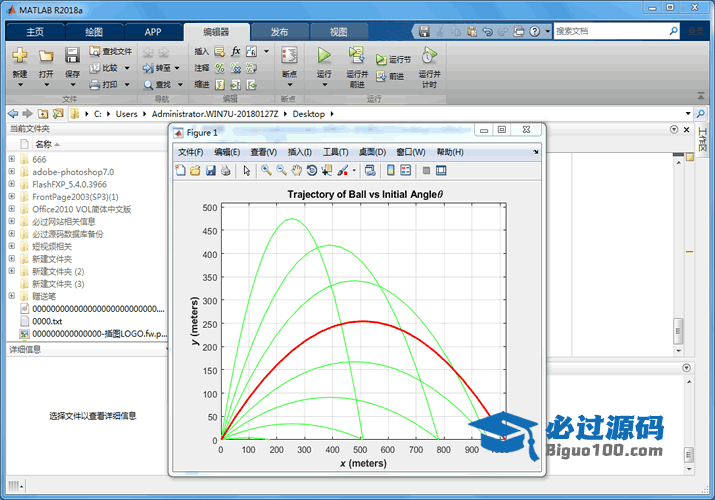Insert function via the fx icon
The image size is (715, 500).
point(236,52)
